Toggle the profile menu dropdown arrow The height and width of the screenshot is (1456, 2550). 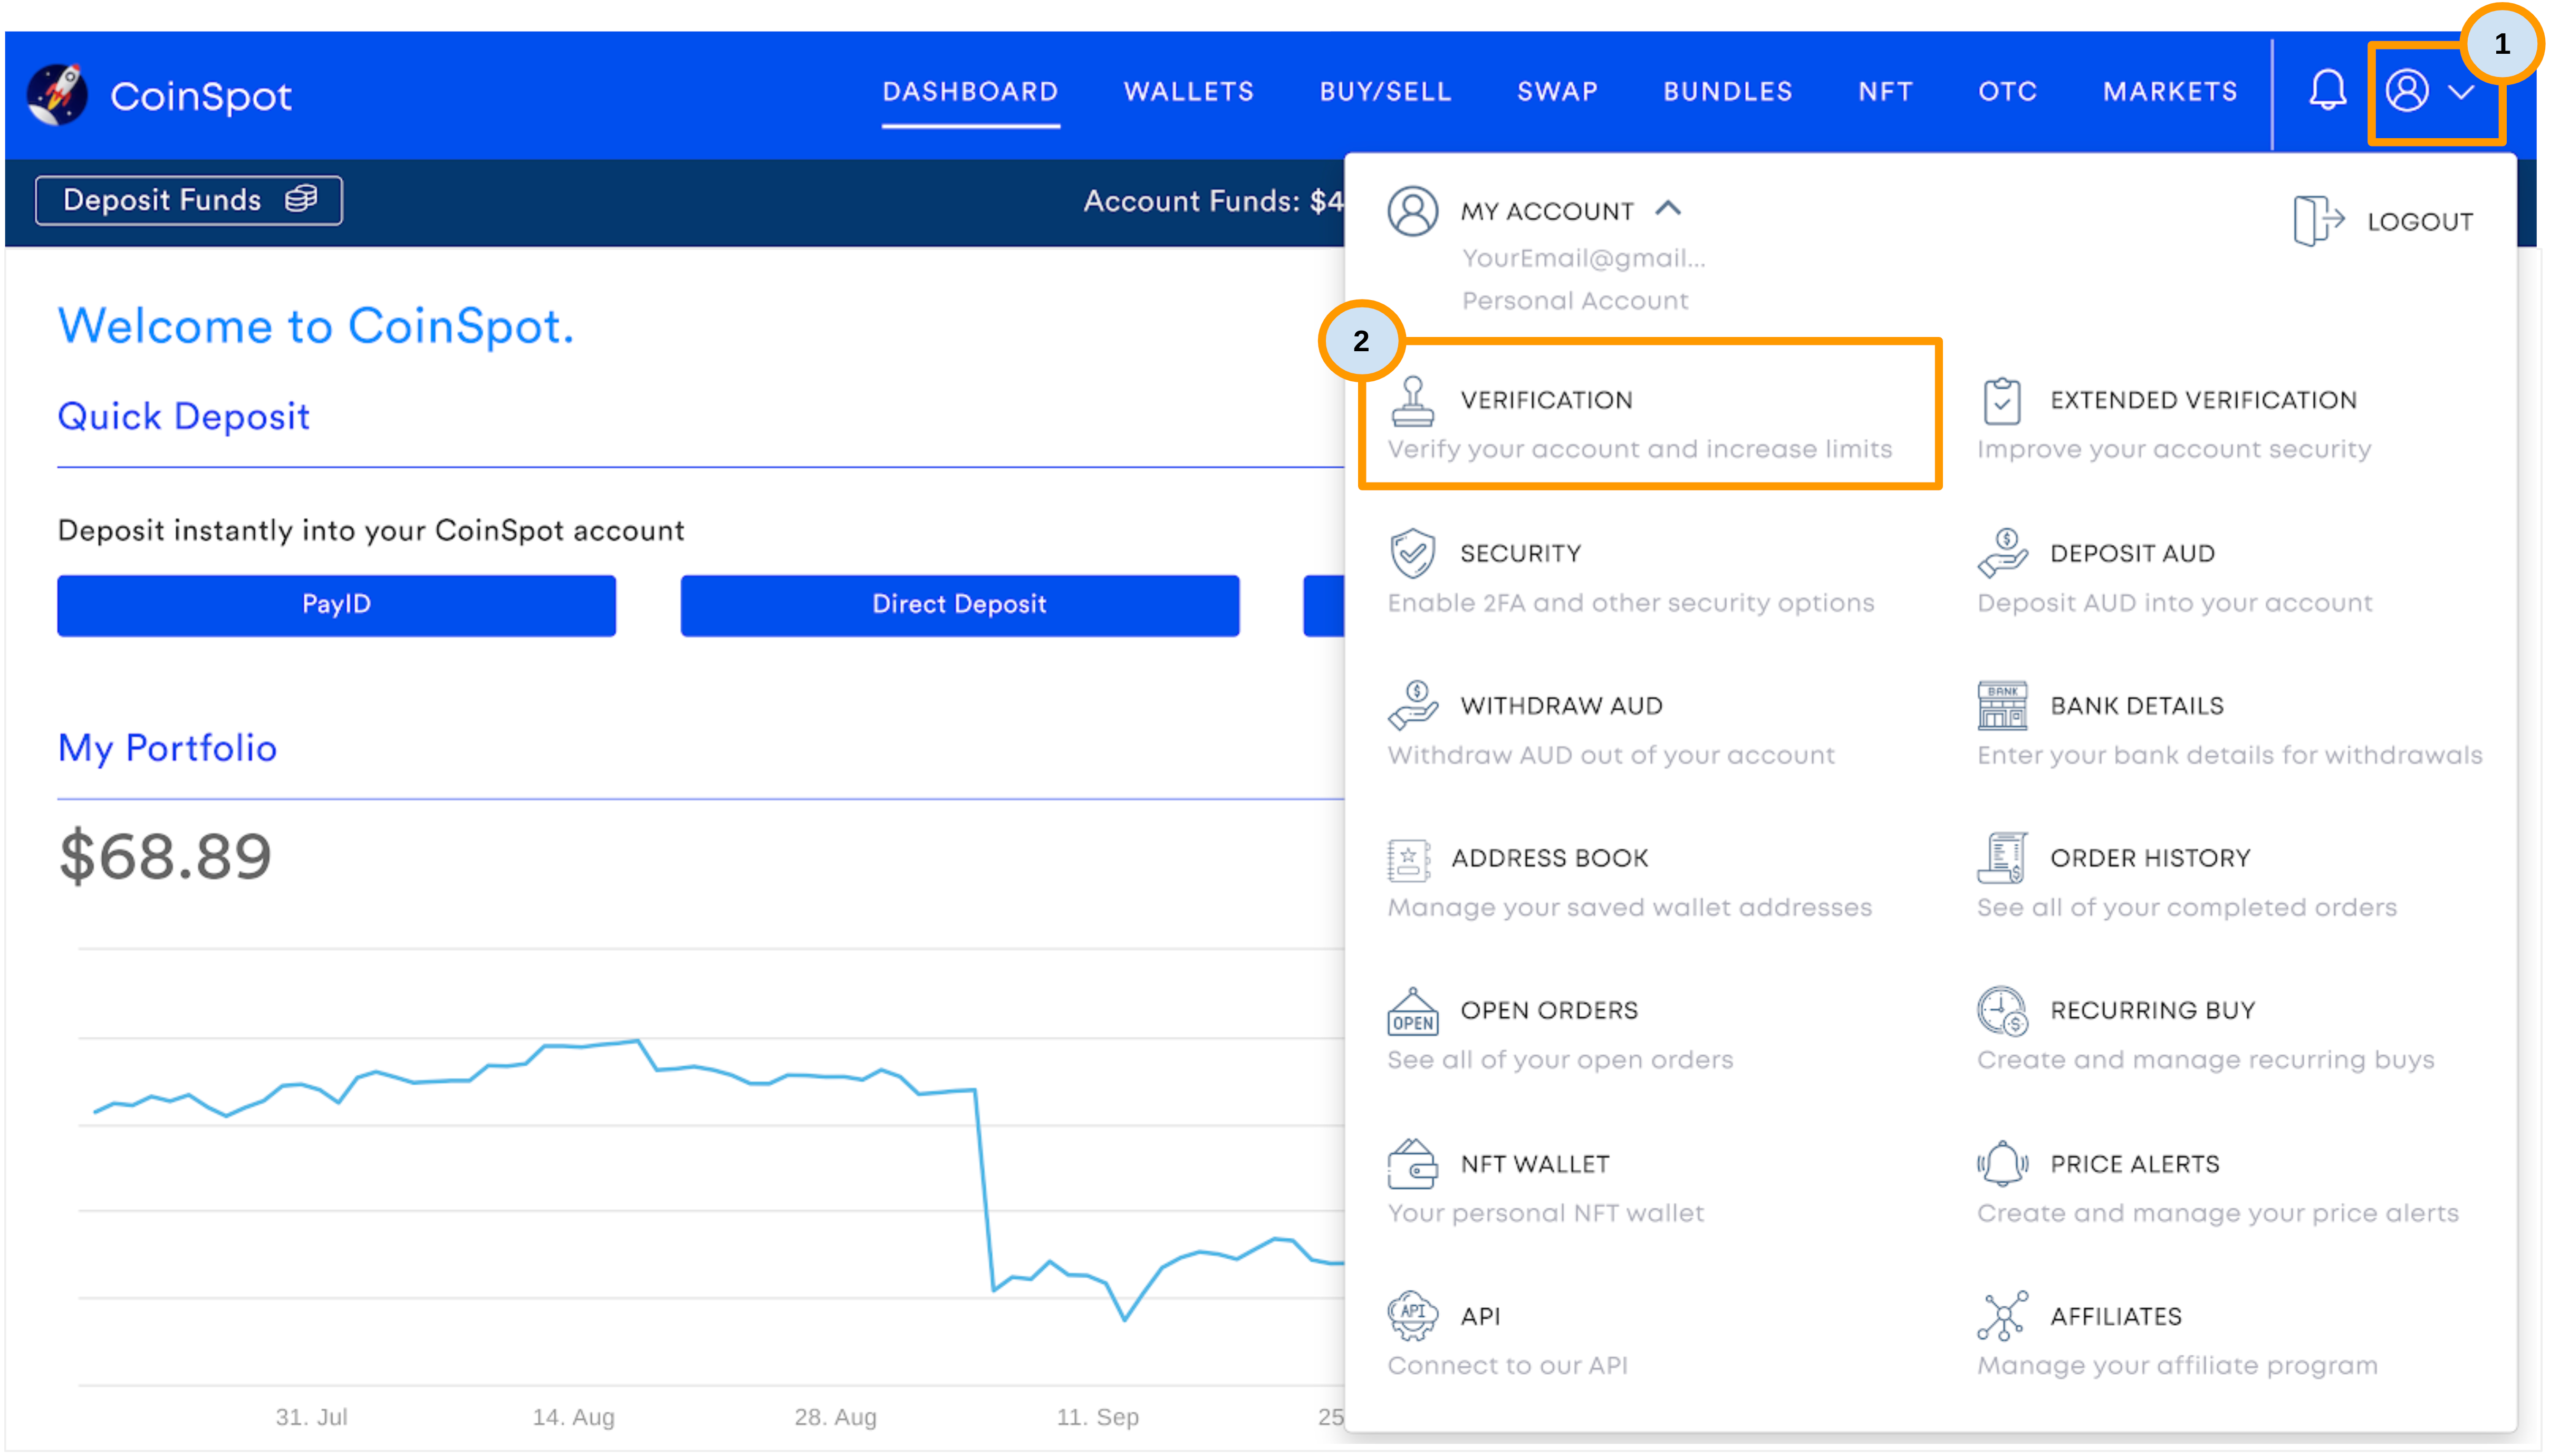[x=2460, y=92]
